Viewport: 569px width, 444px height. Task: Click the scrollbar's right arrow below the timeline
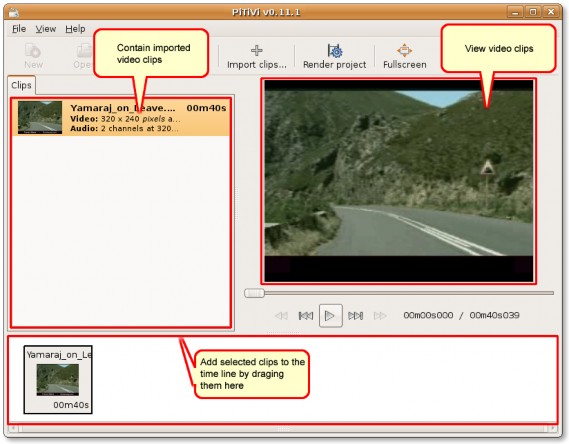(554, 429)
